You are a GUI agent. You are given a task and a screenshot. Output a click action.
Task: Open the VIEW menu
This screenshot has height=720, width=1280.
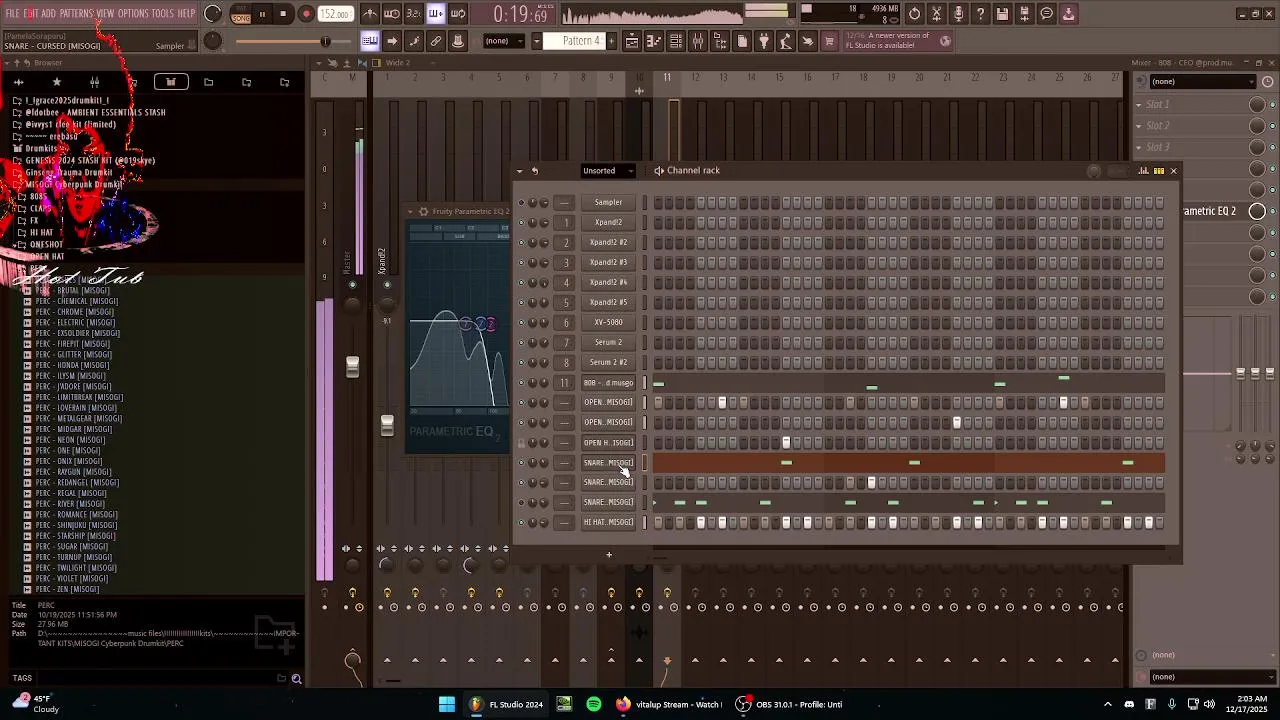pos(105,14)
